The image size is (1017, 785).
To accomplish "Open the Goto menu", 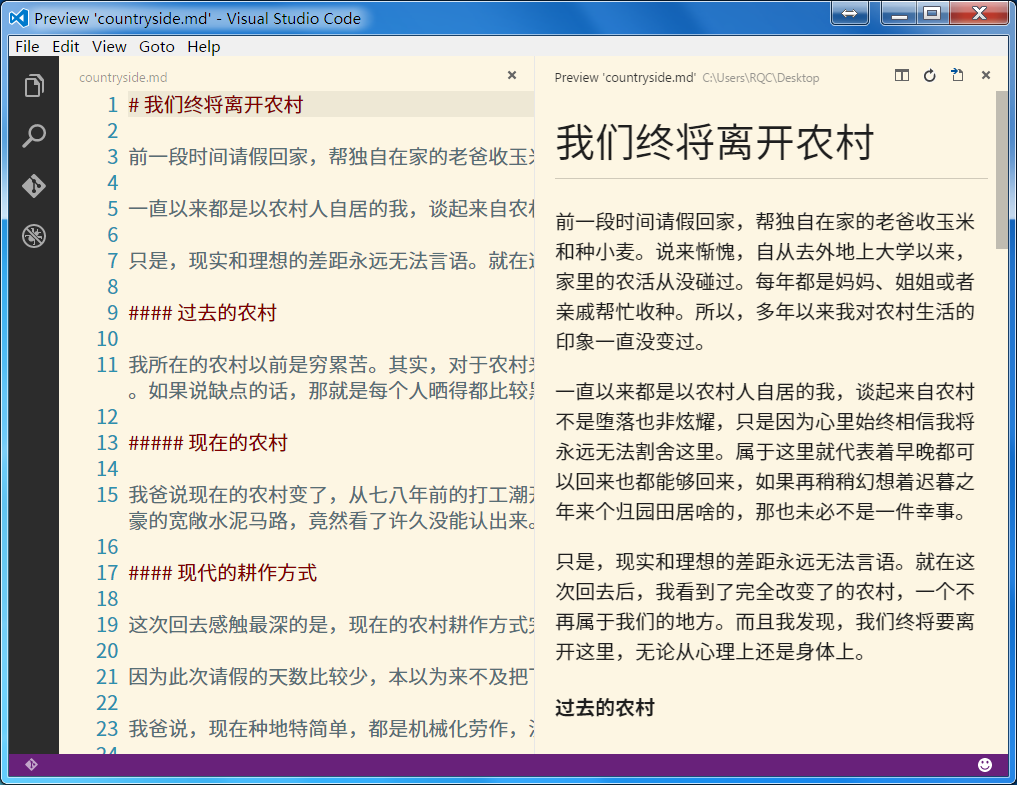I will pyautogui.click(x=157, y=47).
